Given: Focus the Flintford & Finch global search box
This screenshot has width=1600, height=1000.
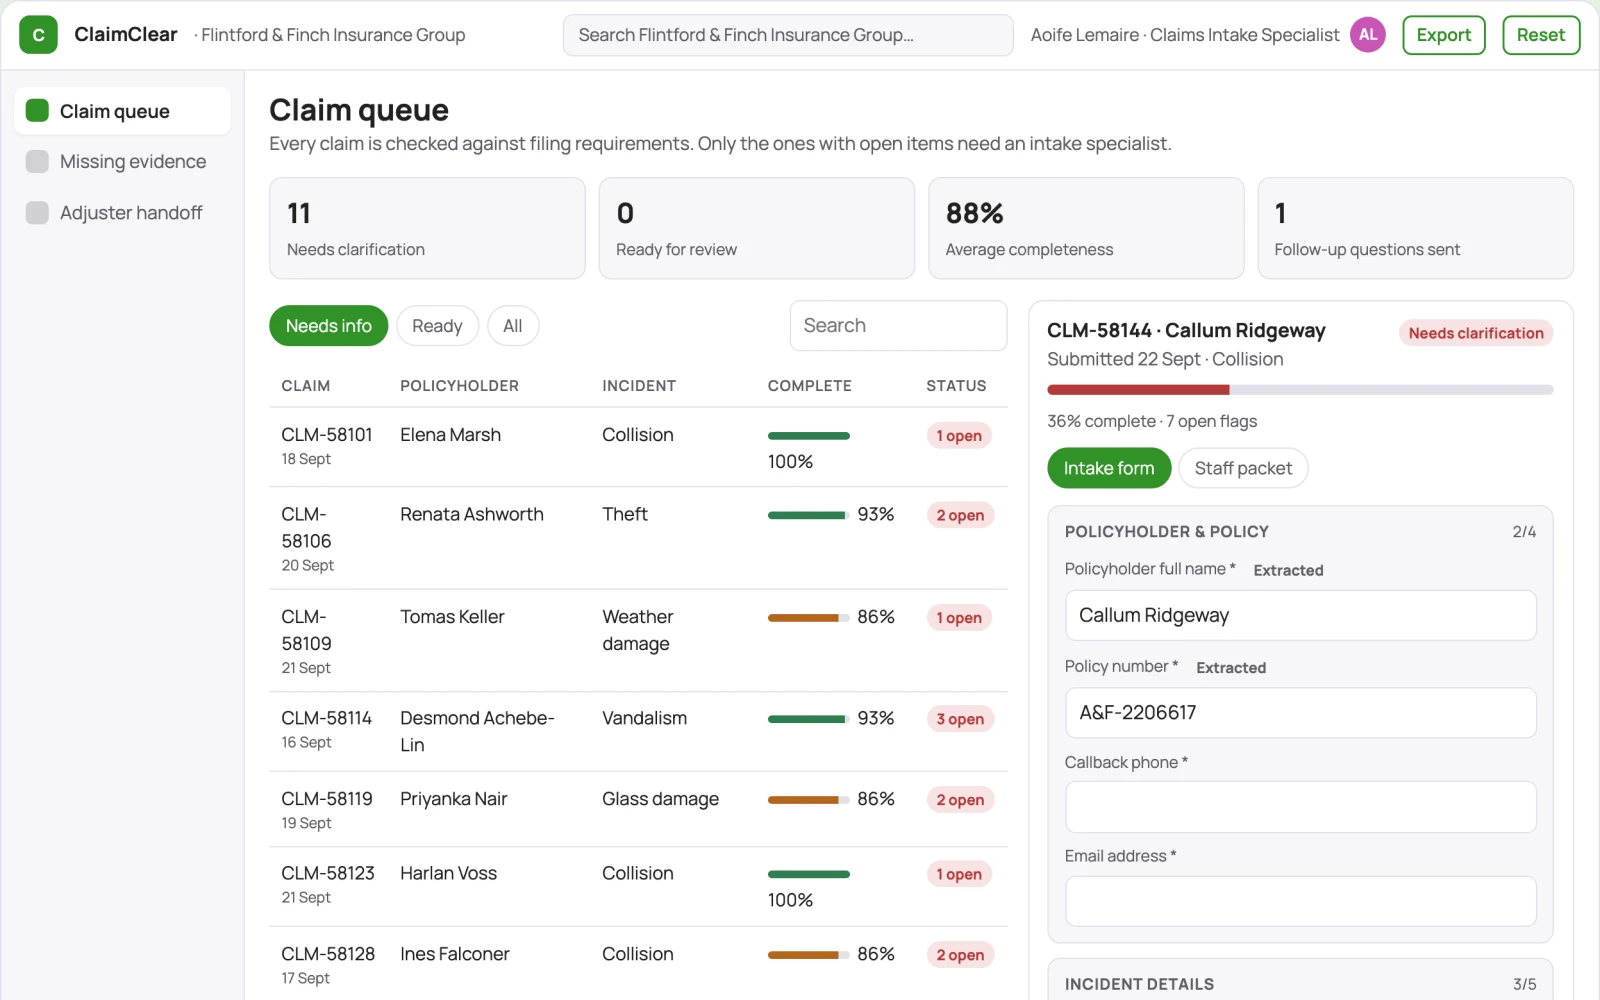Looking at the screenshot, I should 788,35.
